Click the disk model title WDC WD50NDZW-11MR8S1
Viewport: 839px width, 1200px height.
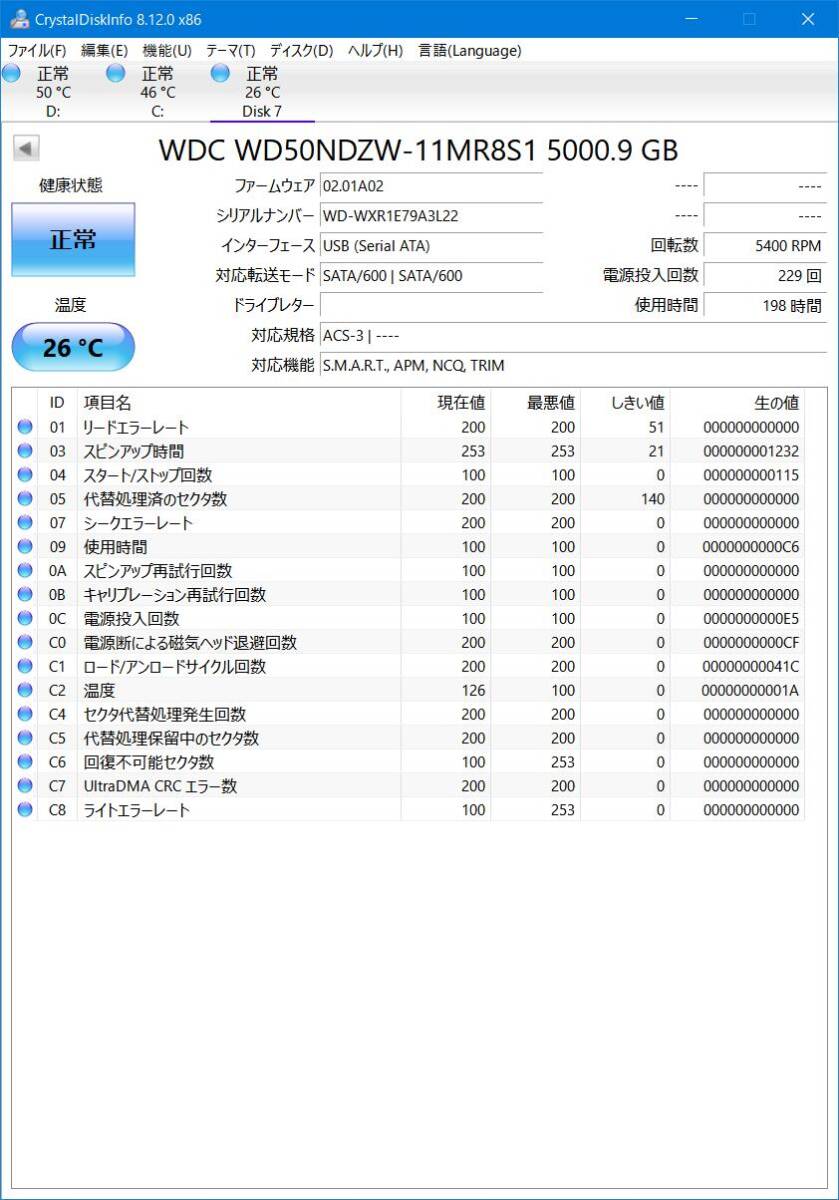[x=348, y=150]
